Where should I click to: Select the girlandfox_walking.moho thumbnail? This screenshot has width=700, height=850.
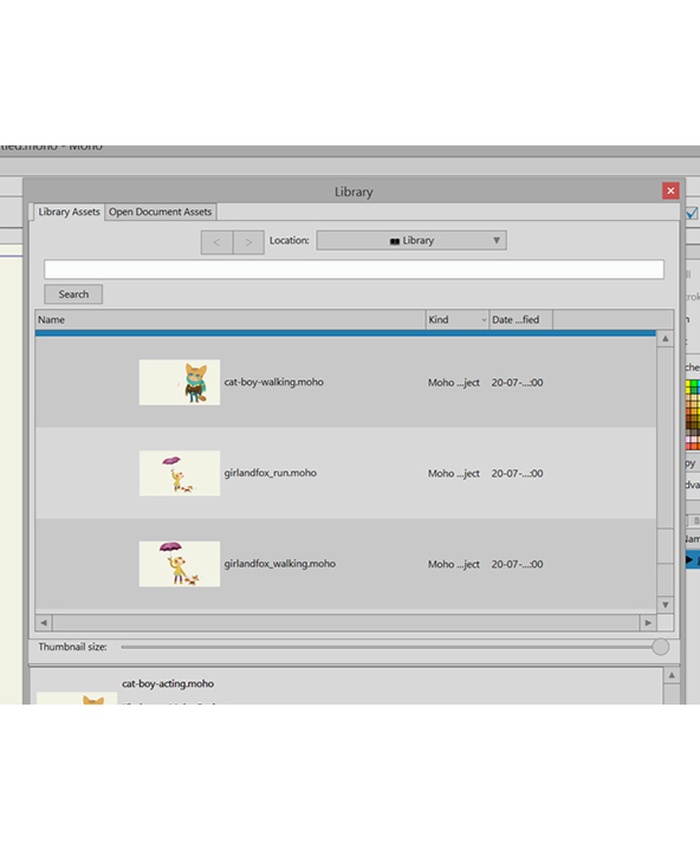click(180, 564)
